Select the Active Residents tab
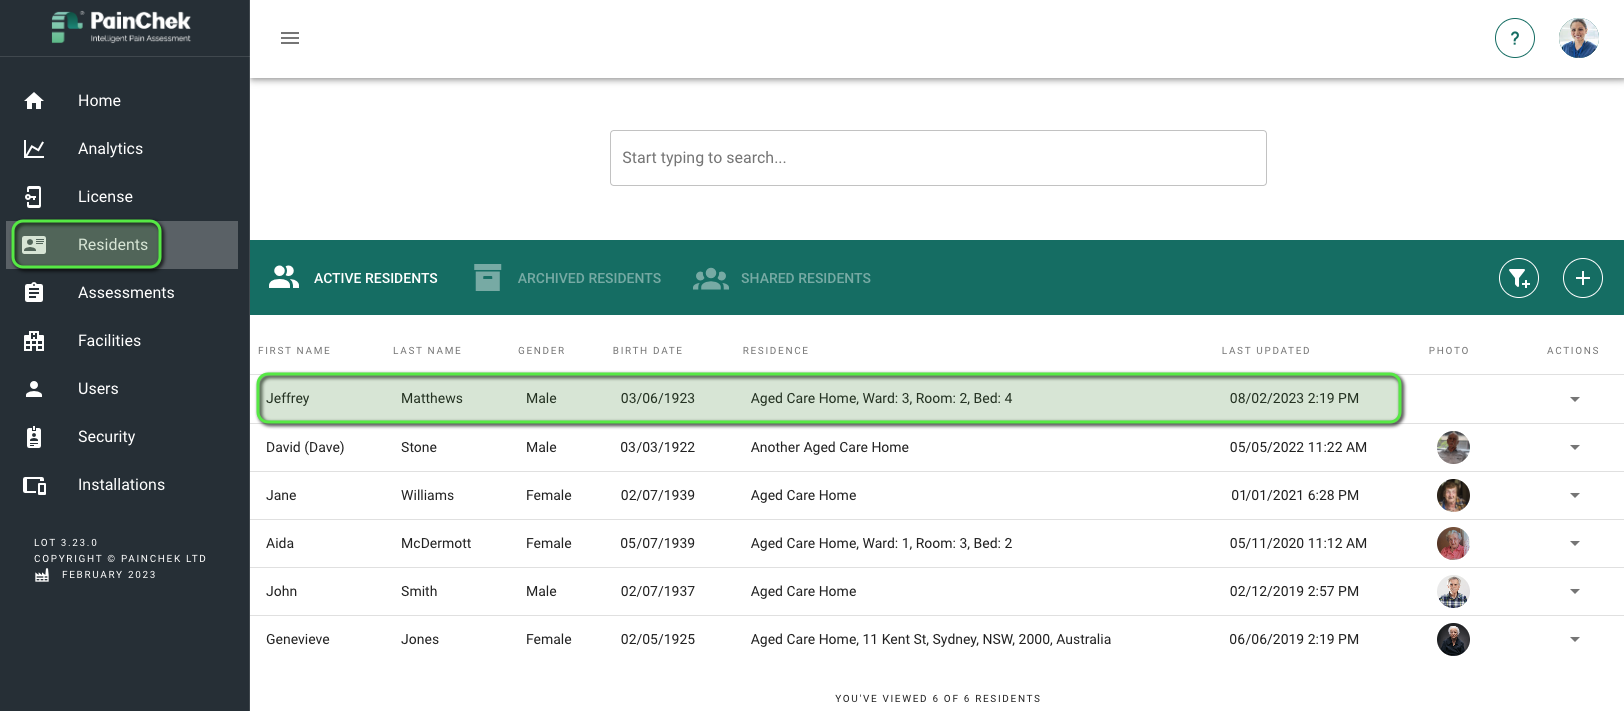Screen dimensions: 1624x711 [353, 278]
